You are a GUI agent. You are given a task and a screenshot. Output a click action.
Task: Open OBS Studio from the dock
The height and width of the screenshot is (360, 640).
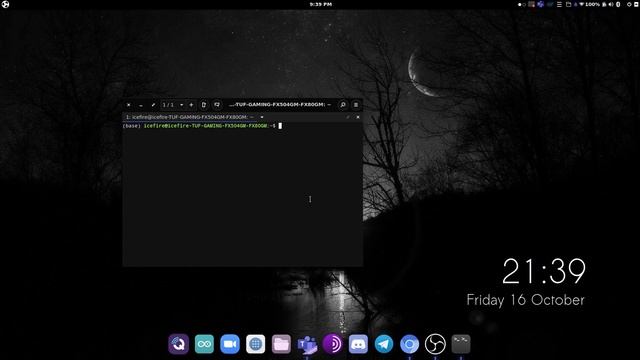click(x=435, y=344)
